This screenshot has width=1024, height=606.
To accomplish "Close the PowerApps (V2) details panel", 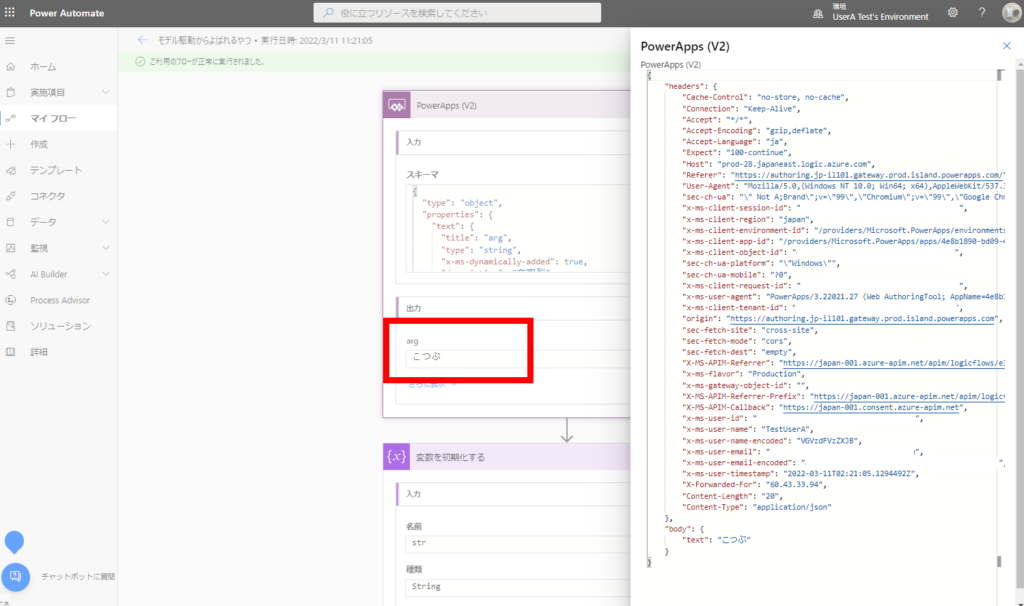I will [x=1006, y=46].
